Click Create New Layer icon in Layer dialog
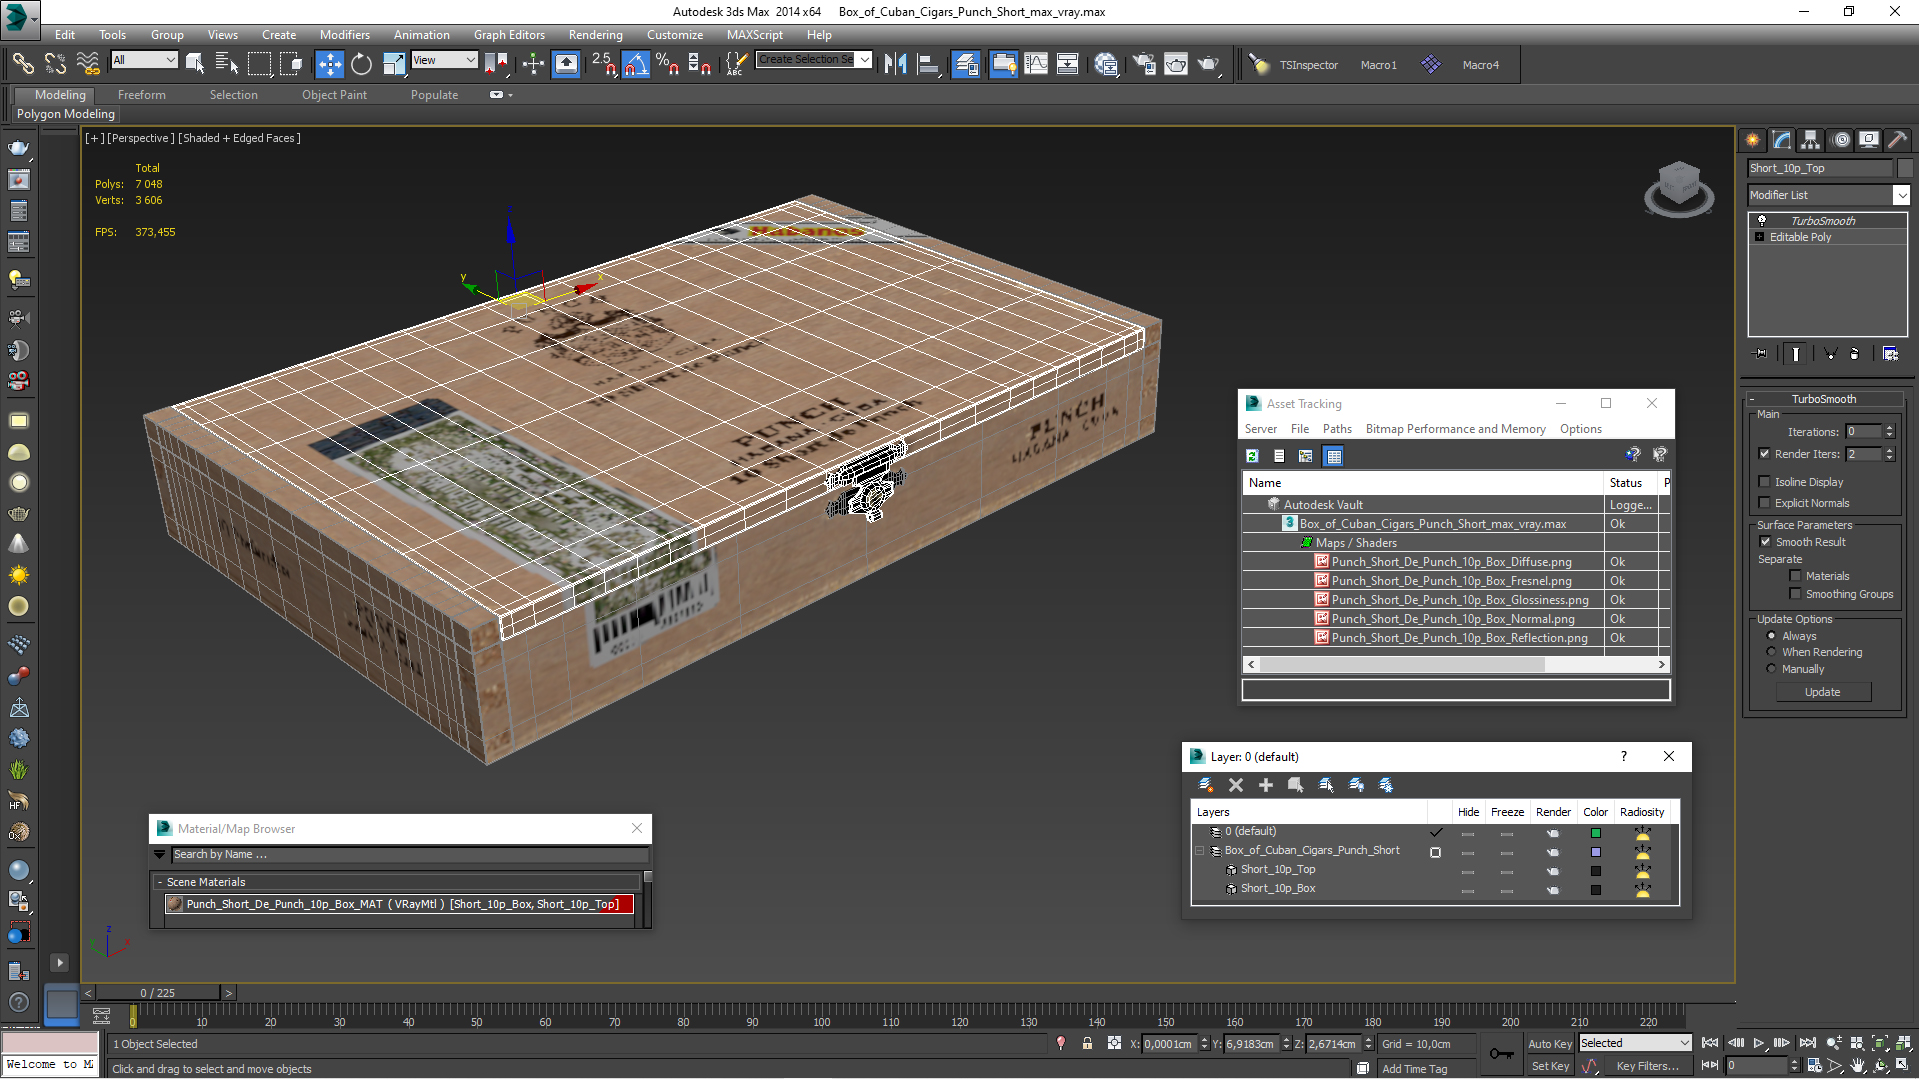This screenshot has width=1920, height=1080. point(1206,785)
